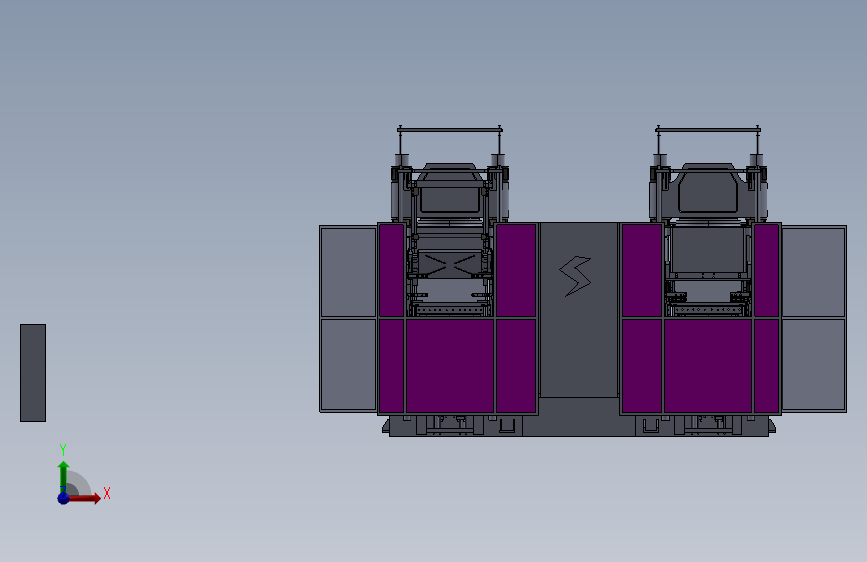Select the upper gray panel on the right end
867x562 pixels.
click(813, 272)
